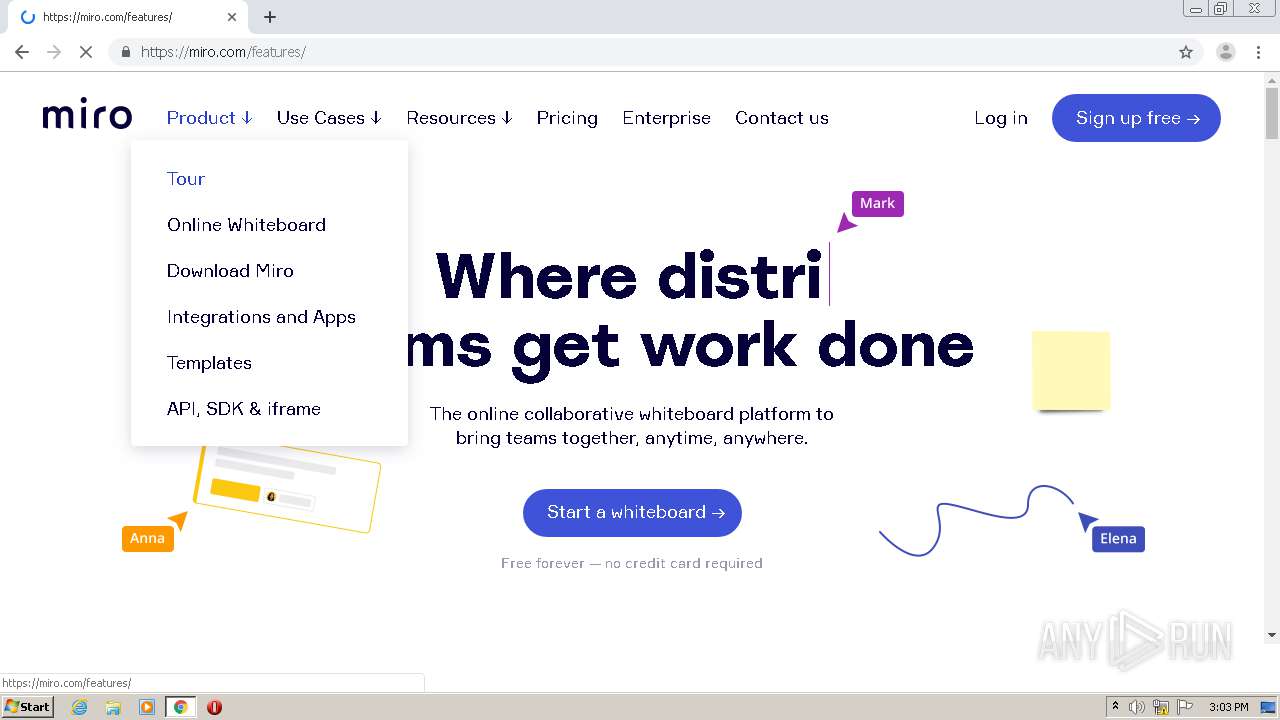Open Internet Explorer from taskbar
Viewport: 1280px width, 720px height.
pos(79,707)
